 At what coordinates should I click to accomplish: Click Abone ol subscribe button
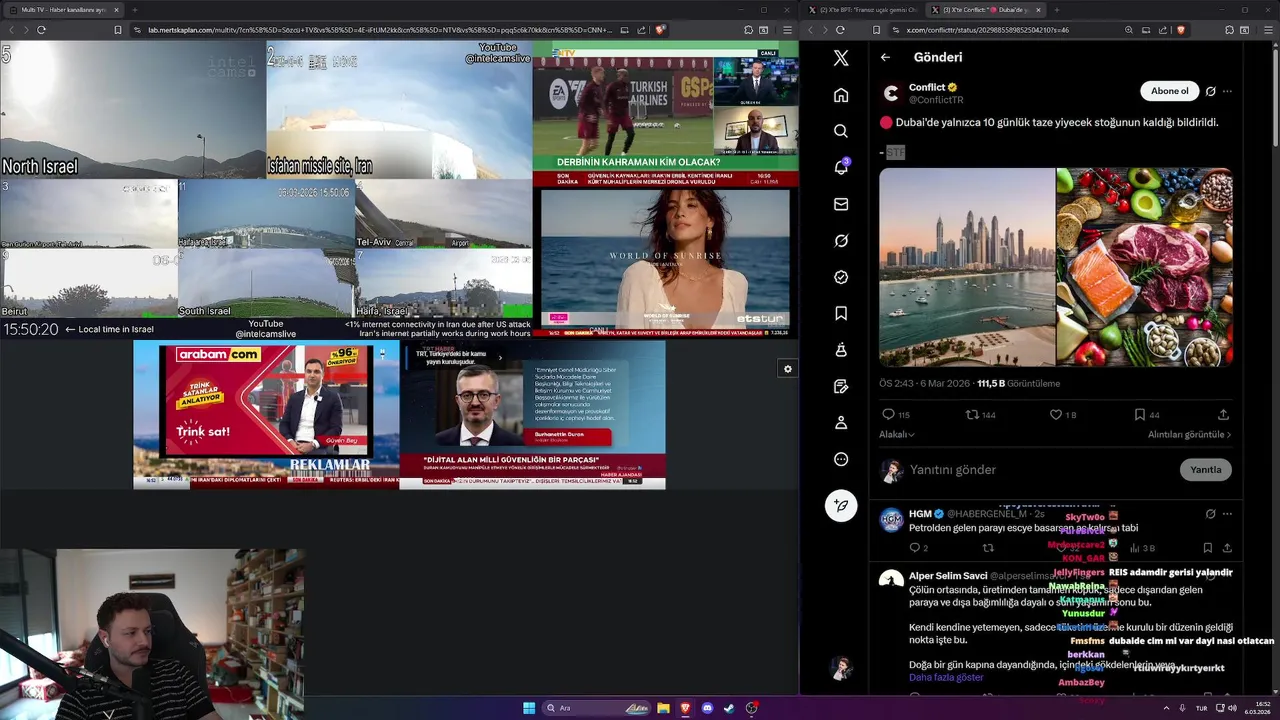pyautogui.click(x=1169, y=91)
